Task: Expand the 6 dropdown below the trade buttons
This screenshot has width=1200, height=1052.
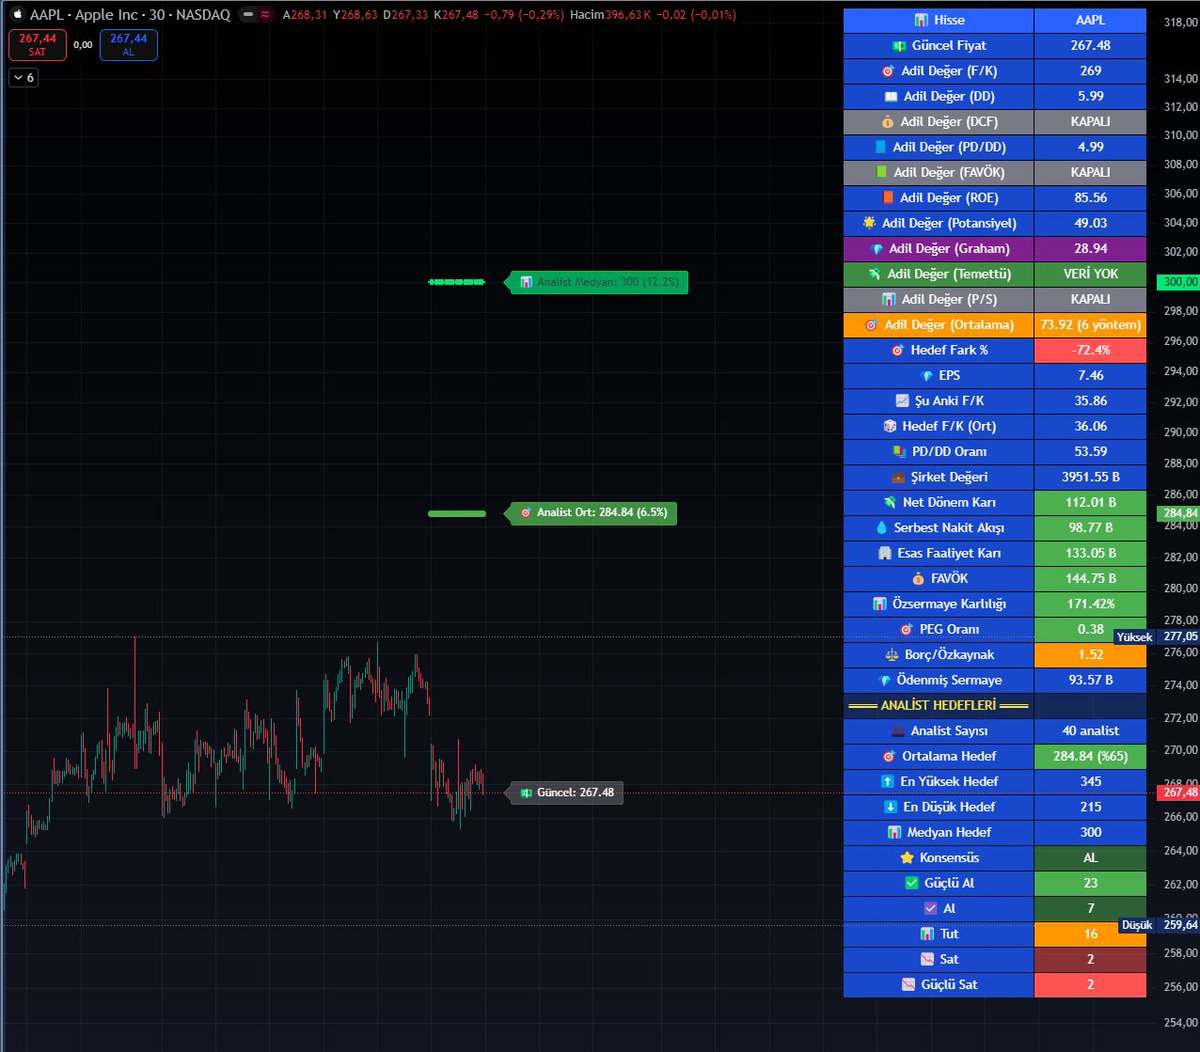Action: click(x=23, y=77)
